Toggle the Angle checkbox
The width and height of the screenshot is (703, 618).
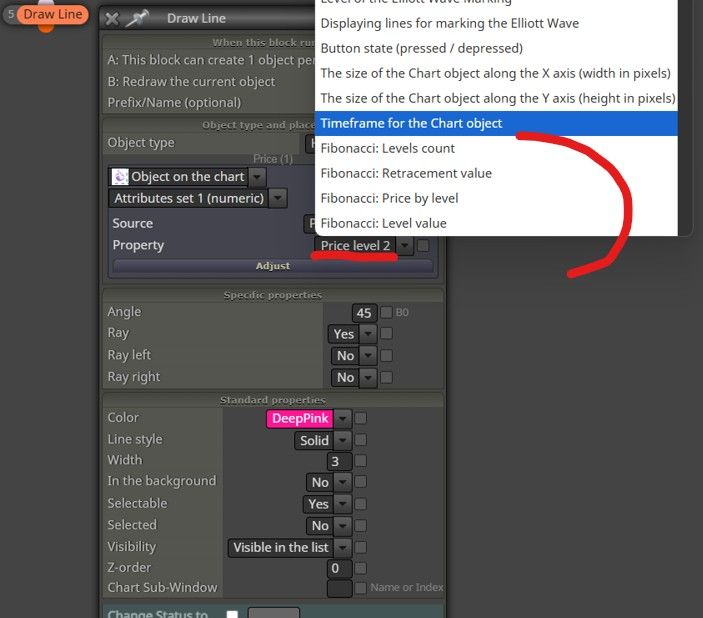[386, 312]
